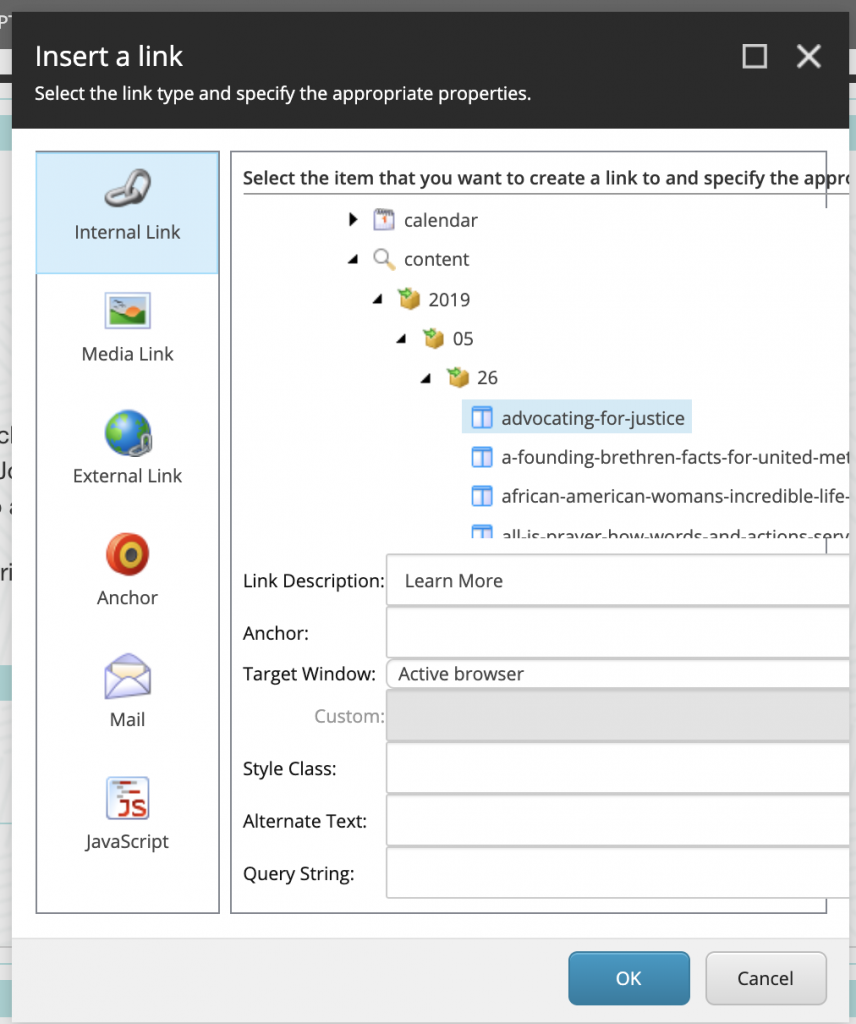Click the calendar item icon in tree
This screenshot has width=856, height=1024.
384,220
